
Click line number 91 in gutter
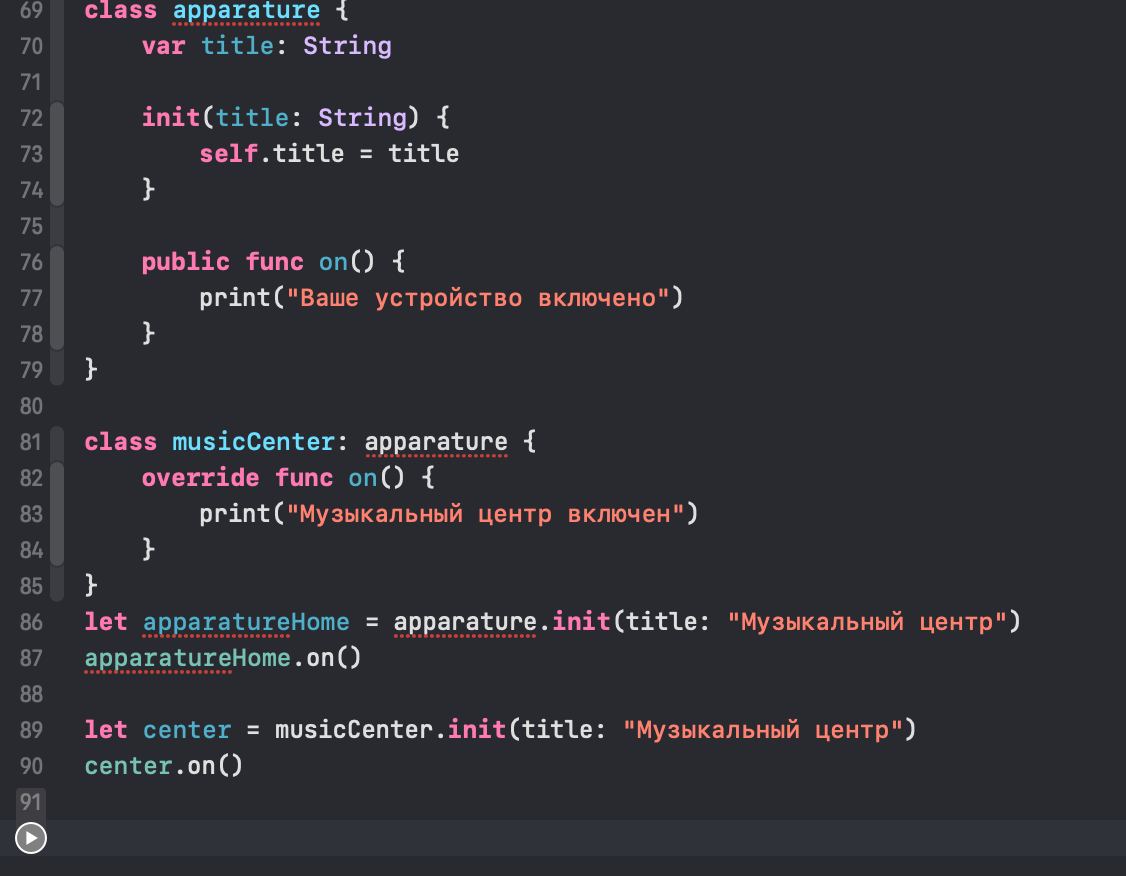coord(31,801)
